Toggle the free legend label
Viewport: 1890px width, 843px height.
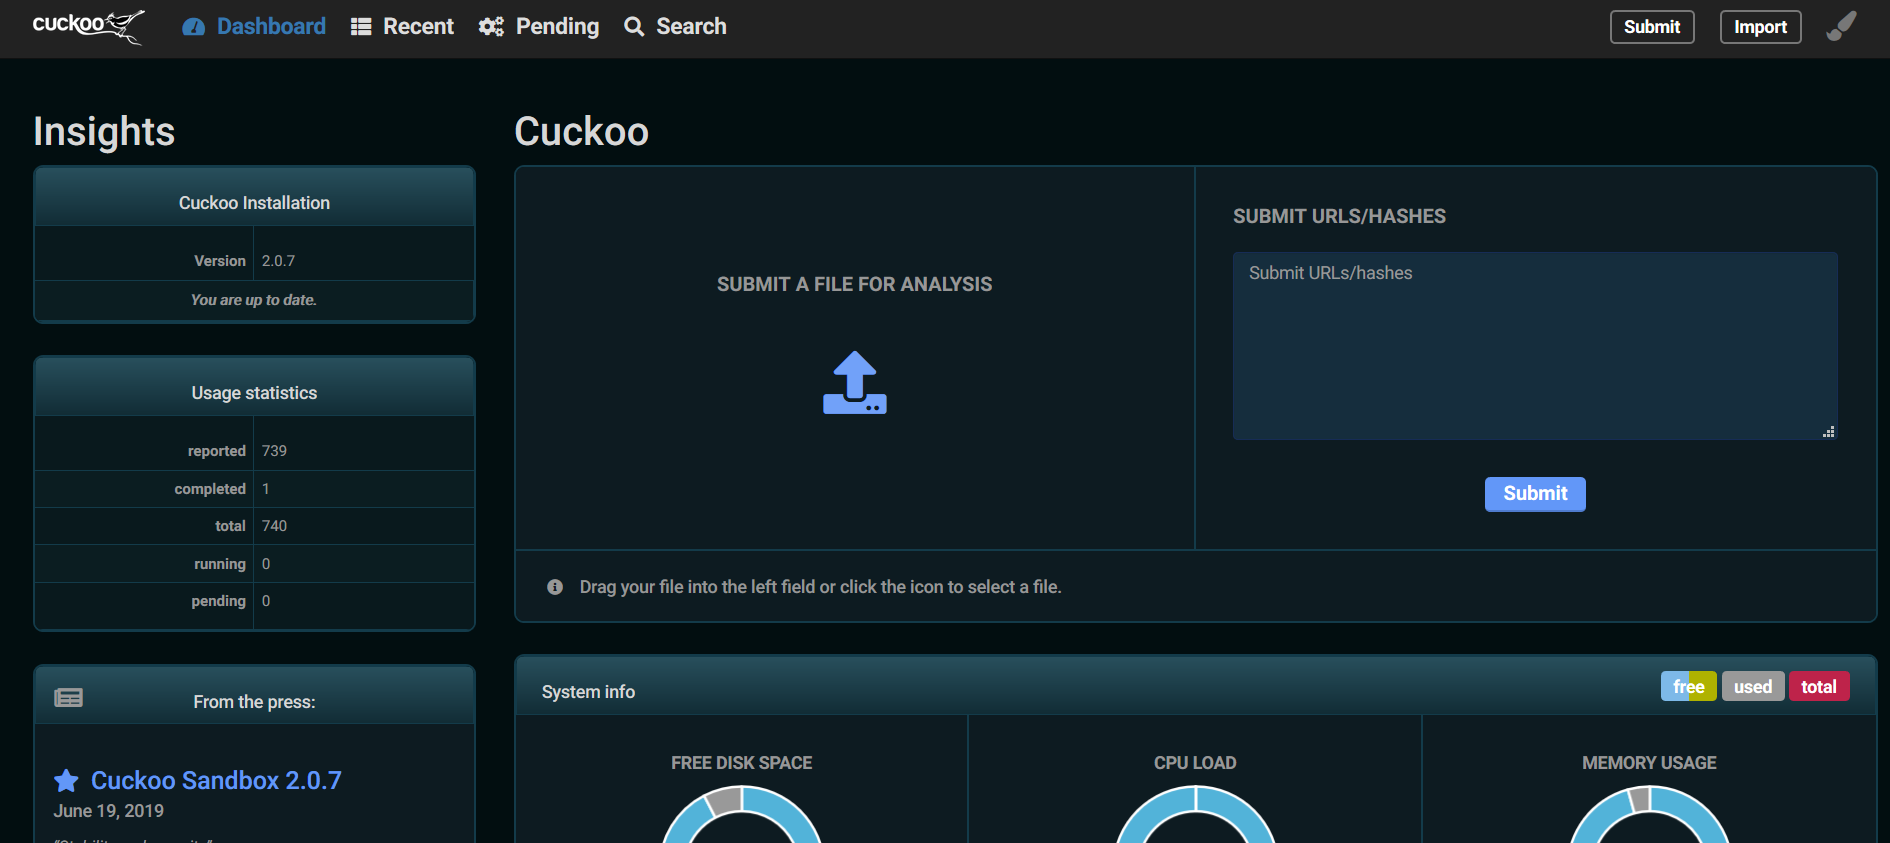[x=1688, y=687]
